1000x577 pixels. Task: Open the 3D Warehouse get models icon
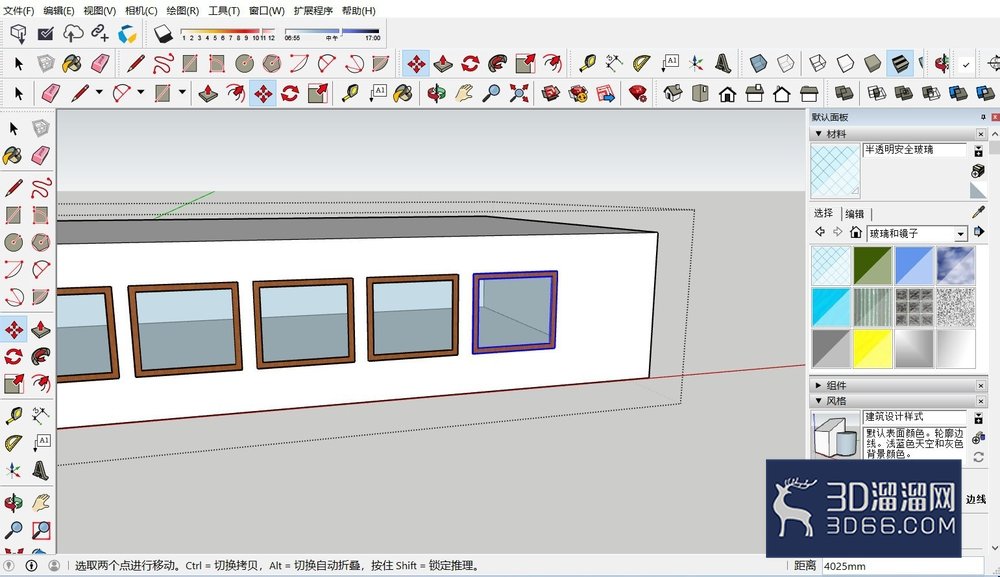18,33
